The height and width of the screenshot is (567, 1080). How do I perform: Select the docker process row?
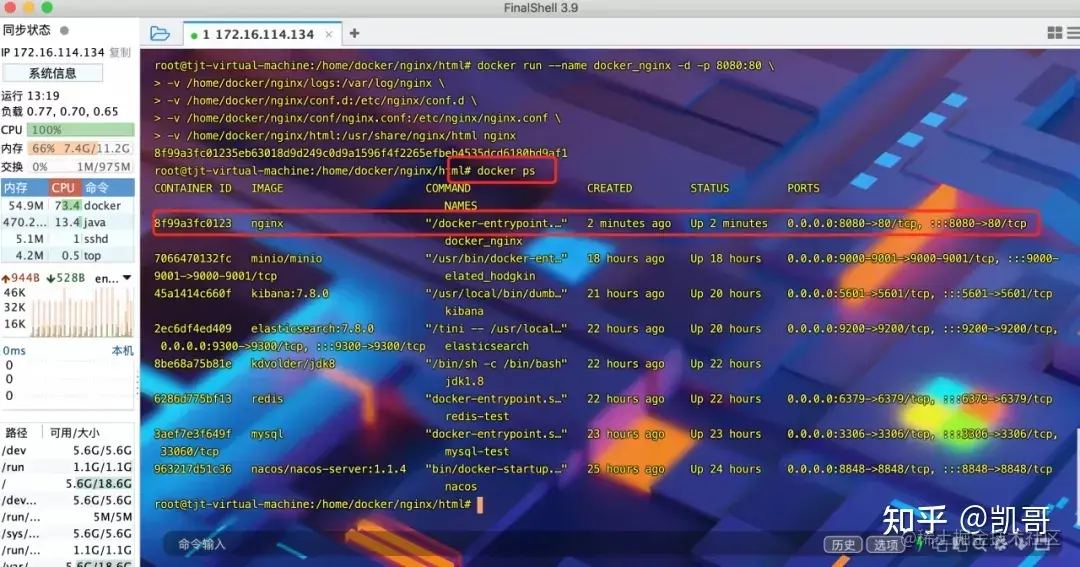coord(68,205)
